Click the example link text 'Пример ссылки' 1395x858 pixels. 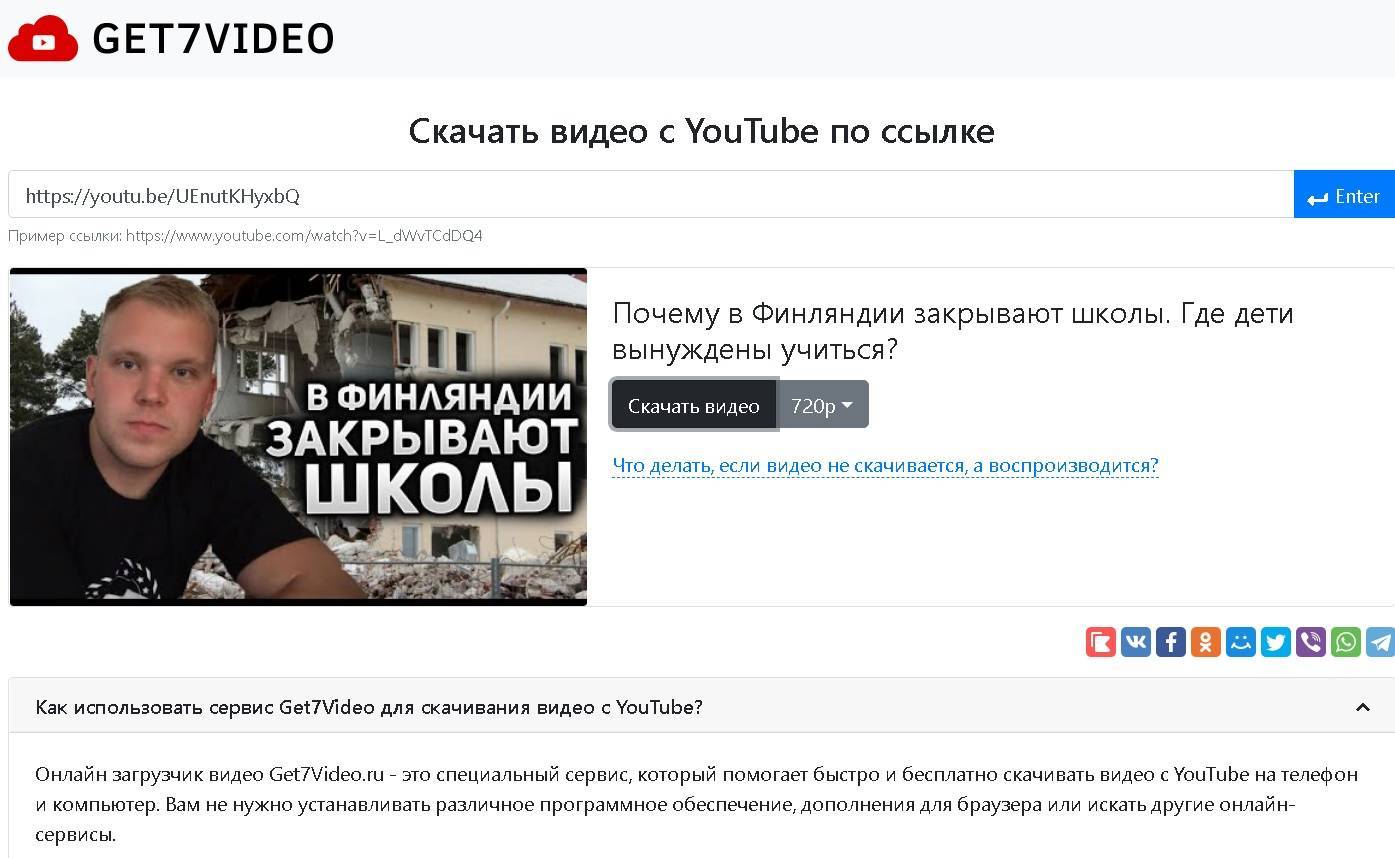245,236
